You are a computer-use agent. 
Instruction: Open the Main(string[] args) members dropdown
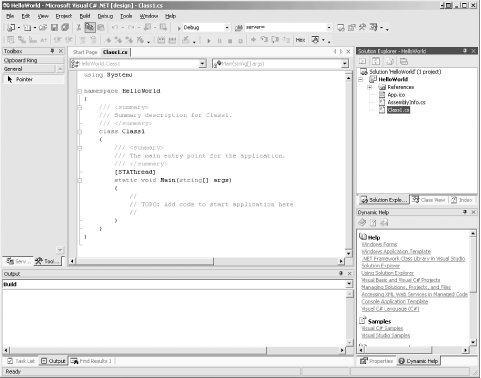345,64
